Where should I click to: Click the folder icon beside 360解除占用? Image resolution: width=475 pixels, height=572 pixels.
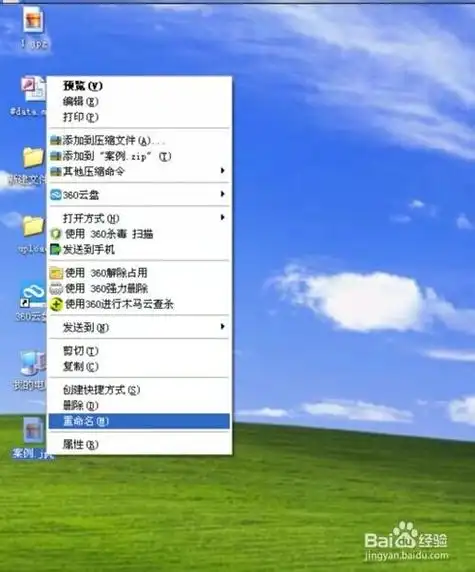(56, 273)
